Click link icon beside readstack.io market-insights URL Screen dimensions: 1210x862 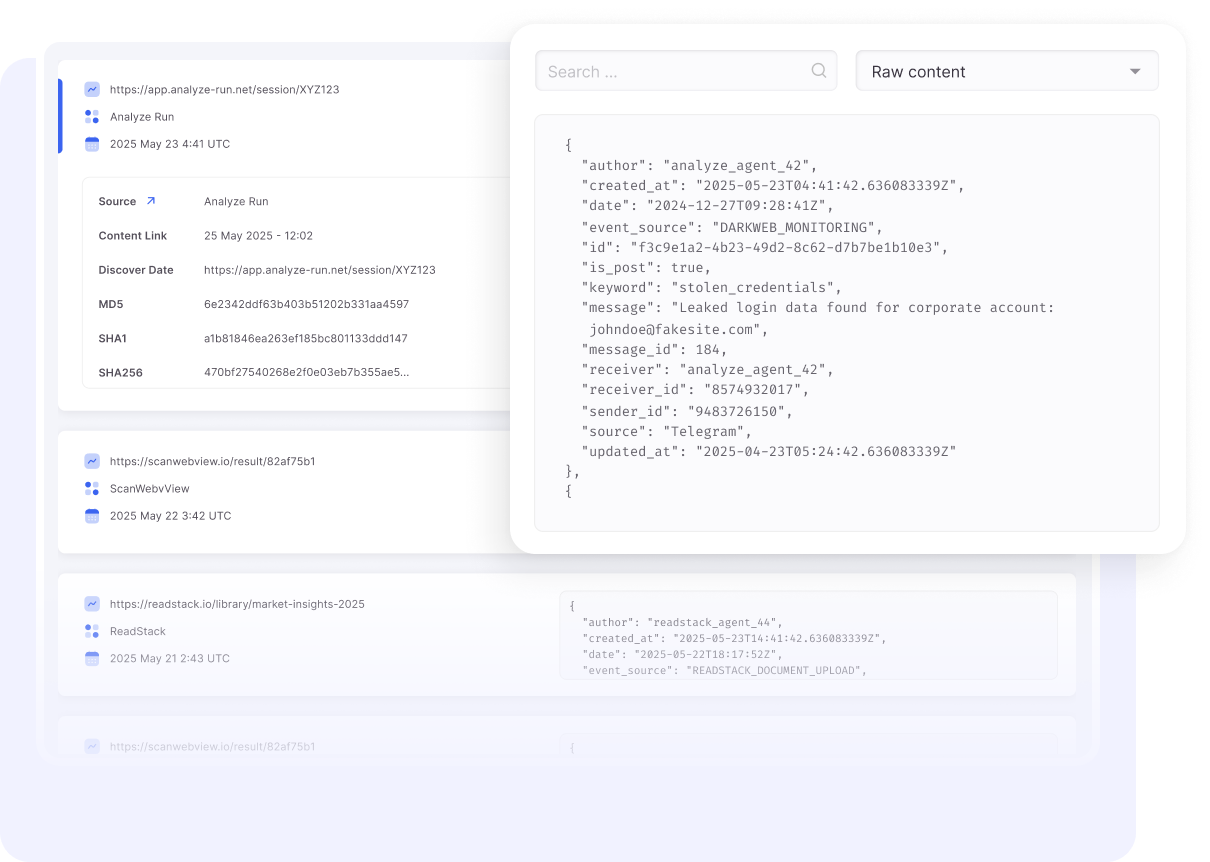[92, 604]
